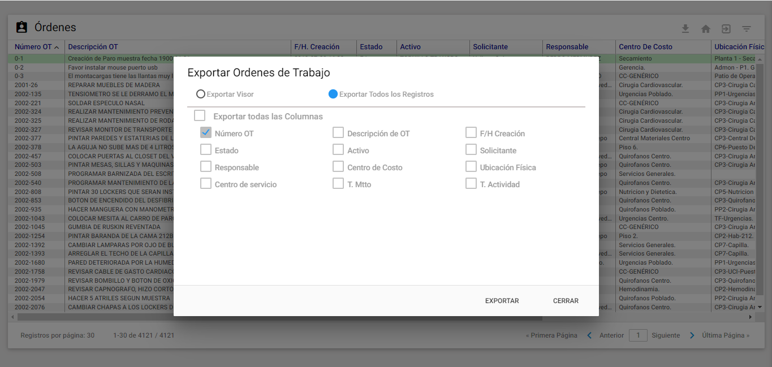Go to « Primera Página link
Screen dimensions: 772x367
click(x=551, y=335)
